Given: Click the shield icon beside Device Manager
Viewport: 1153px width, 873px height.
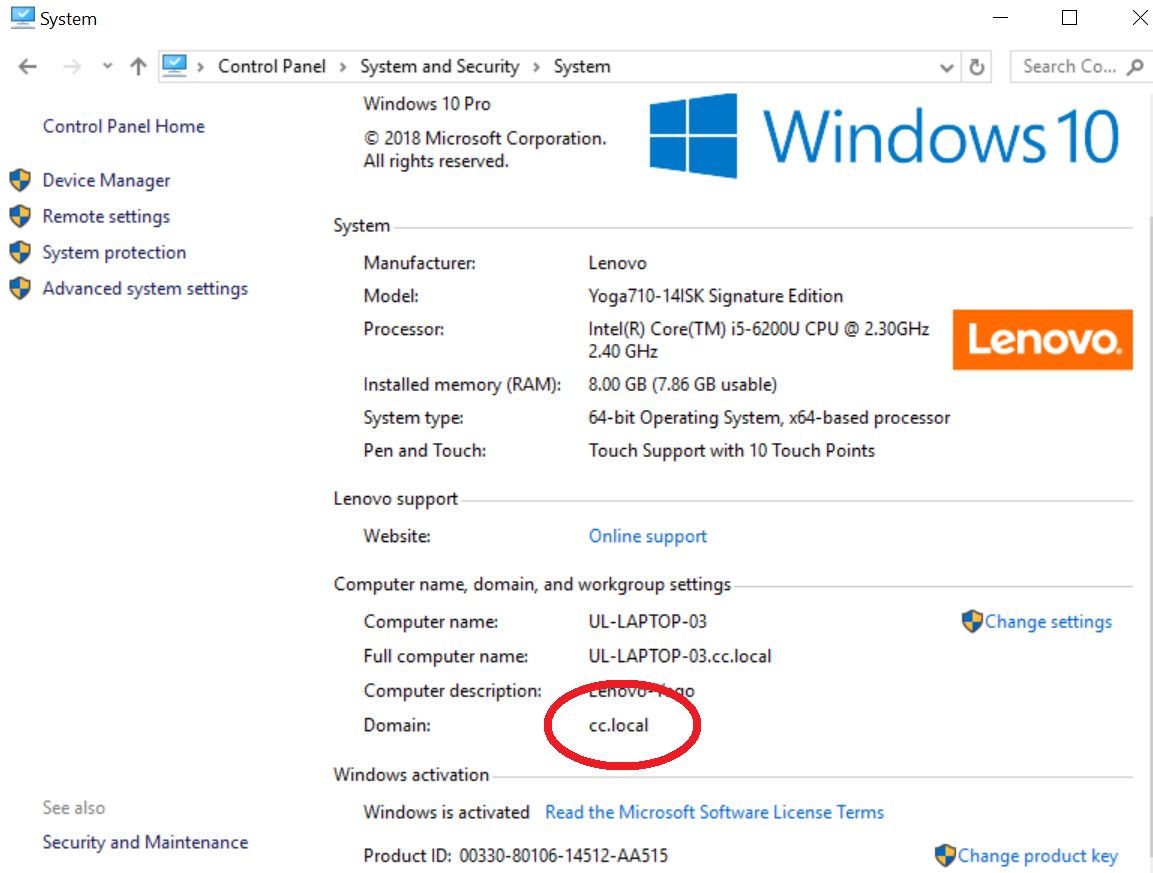Looking at the screenshot, I should 20,180.
